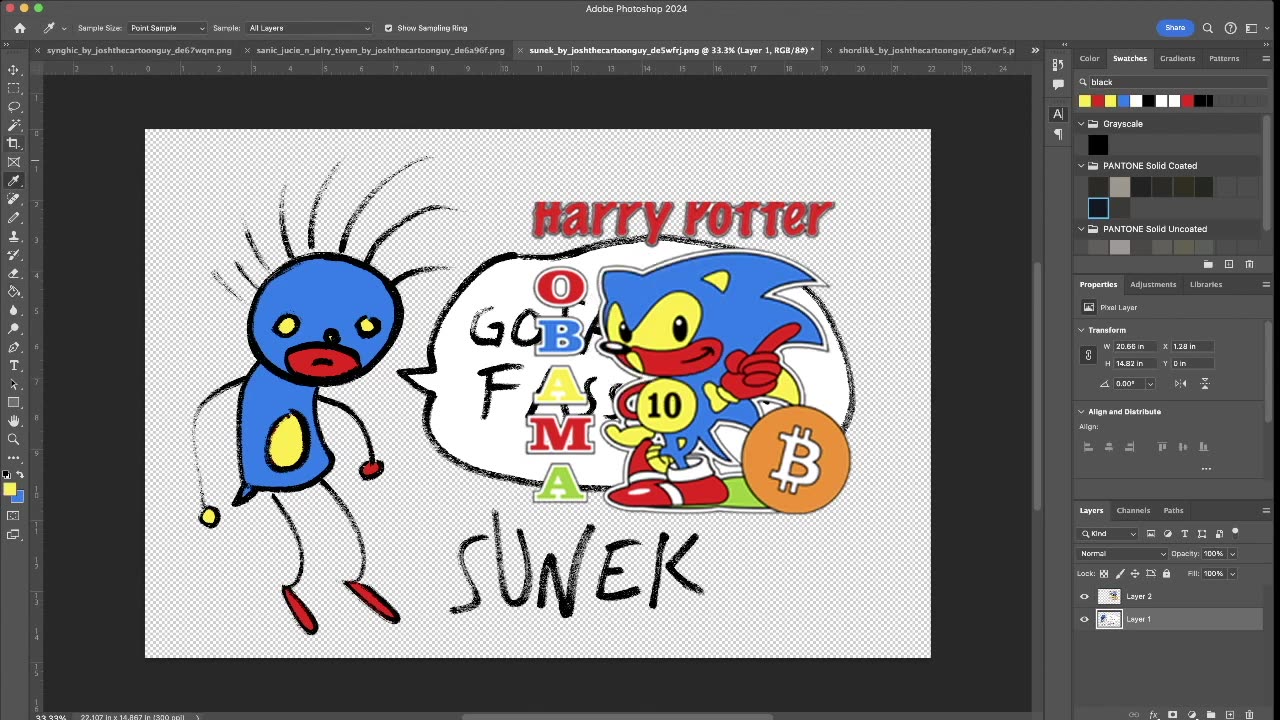Toggle lock image pixels brush icon
1280x720 pixels.
coord(1119,574)
